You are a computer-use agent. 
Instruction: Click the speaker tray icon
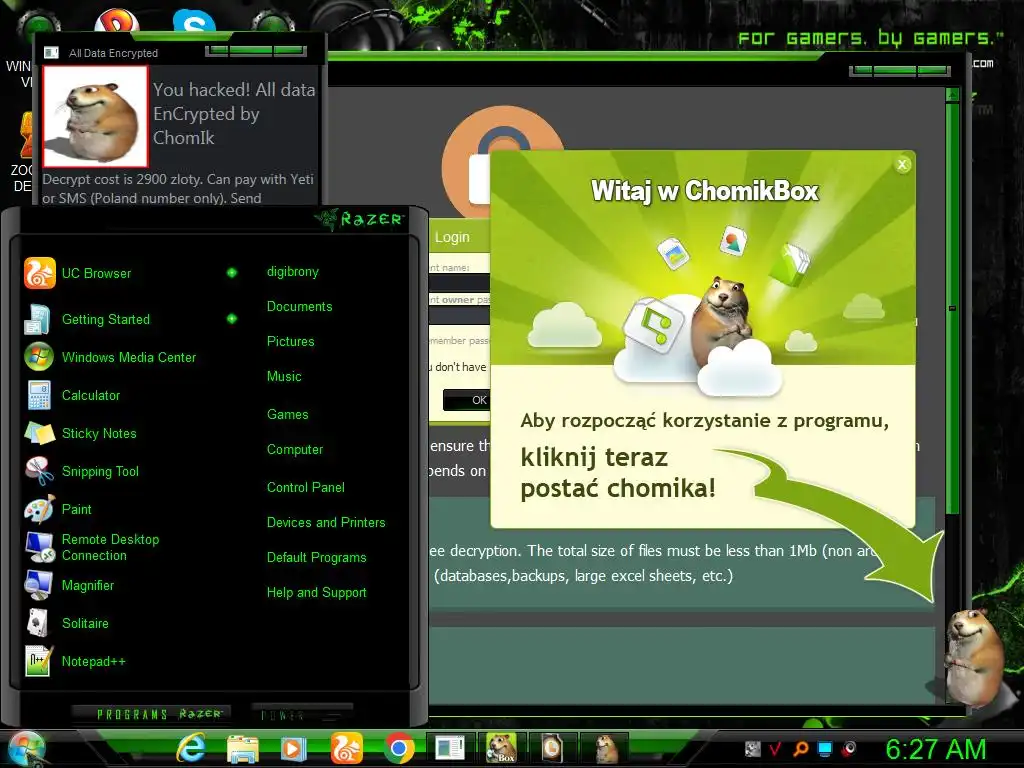tap(850, 749)
